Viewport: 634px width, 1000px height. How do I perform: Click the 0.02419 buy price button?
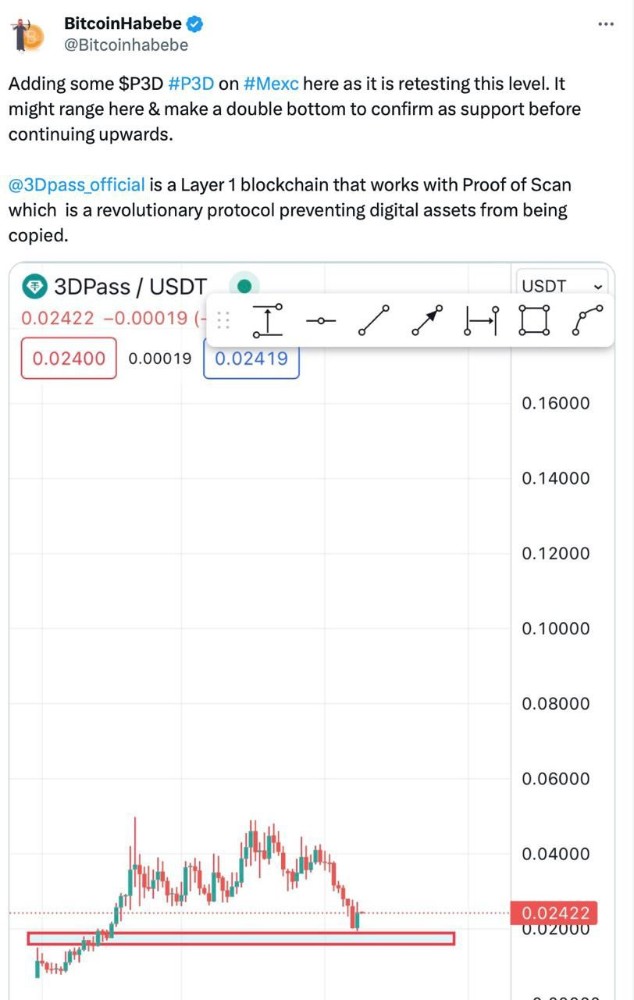point(251,358)
